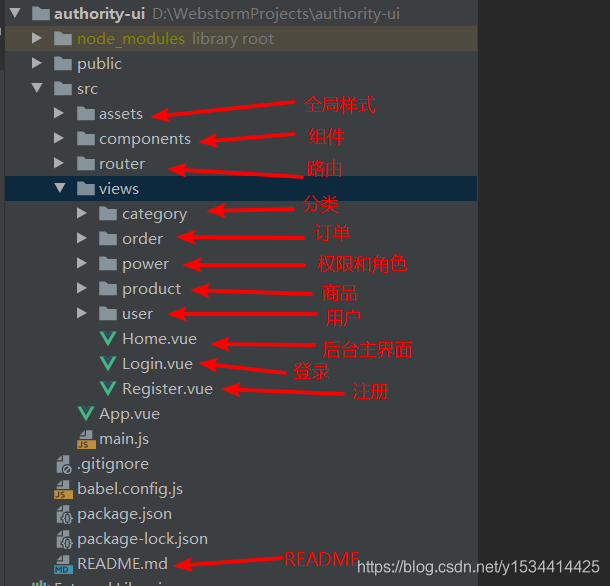This screenshot has height=586, width=610.
Task: Click the product folder icon
Action: click(108, 289)
